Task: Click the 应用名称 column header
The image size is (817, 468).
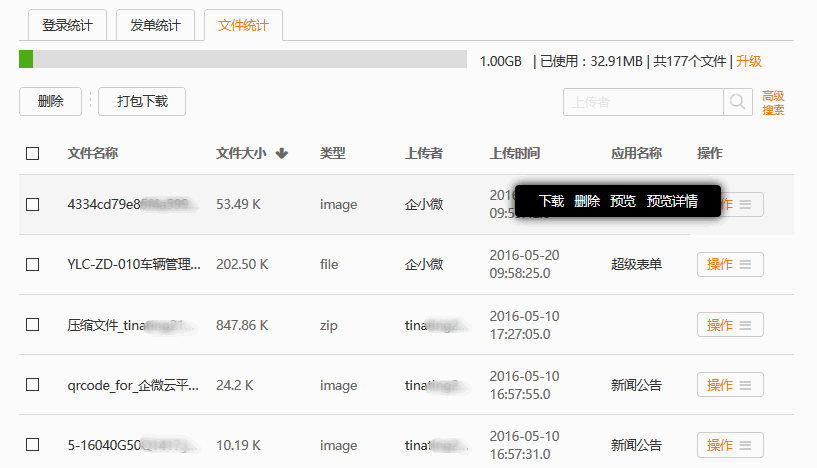Action: pos(637,153)
